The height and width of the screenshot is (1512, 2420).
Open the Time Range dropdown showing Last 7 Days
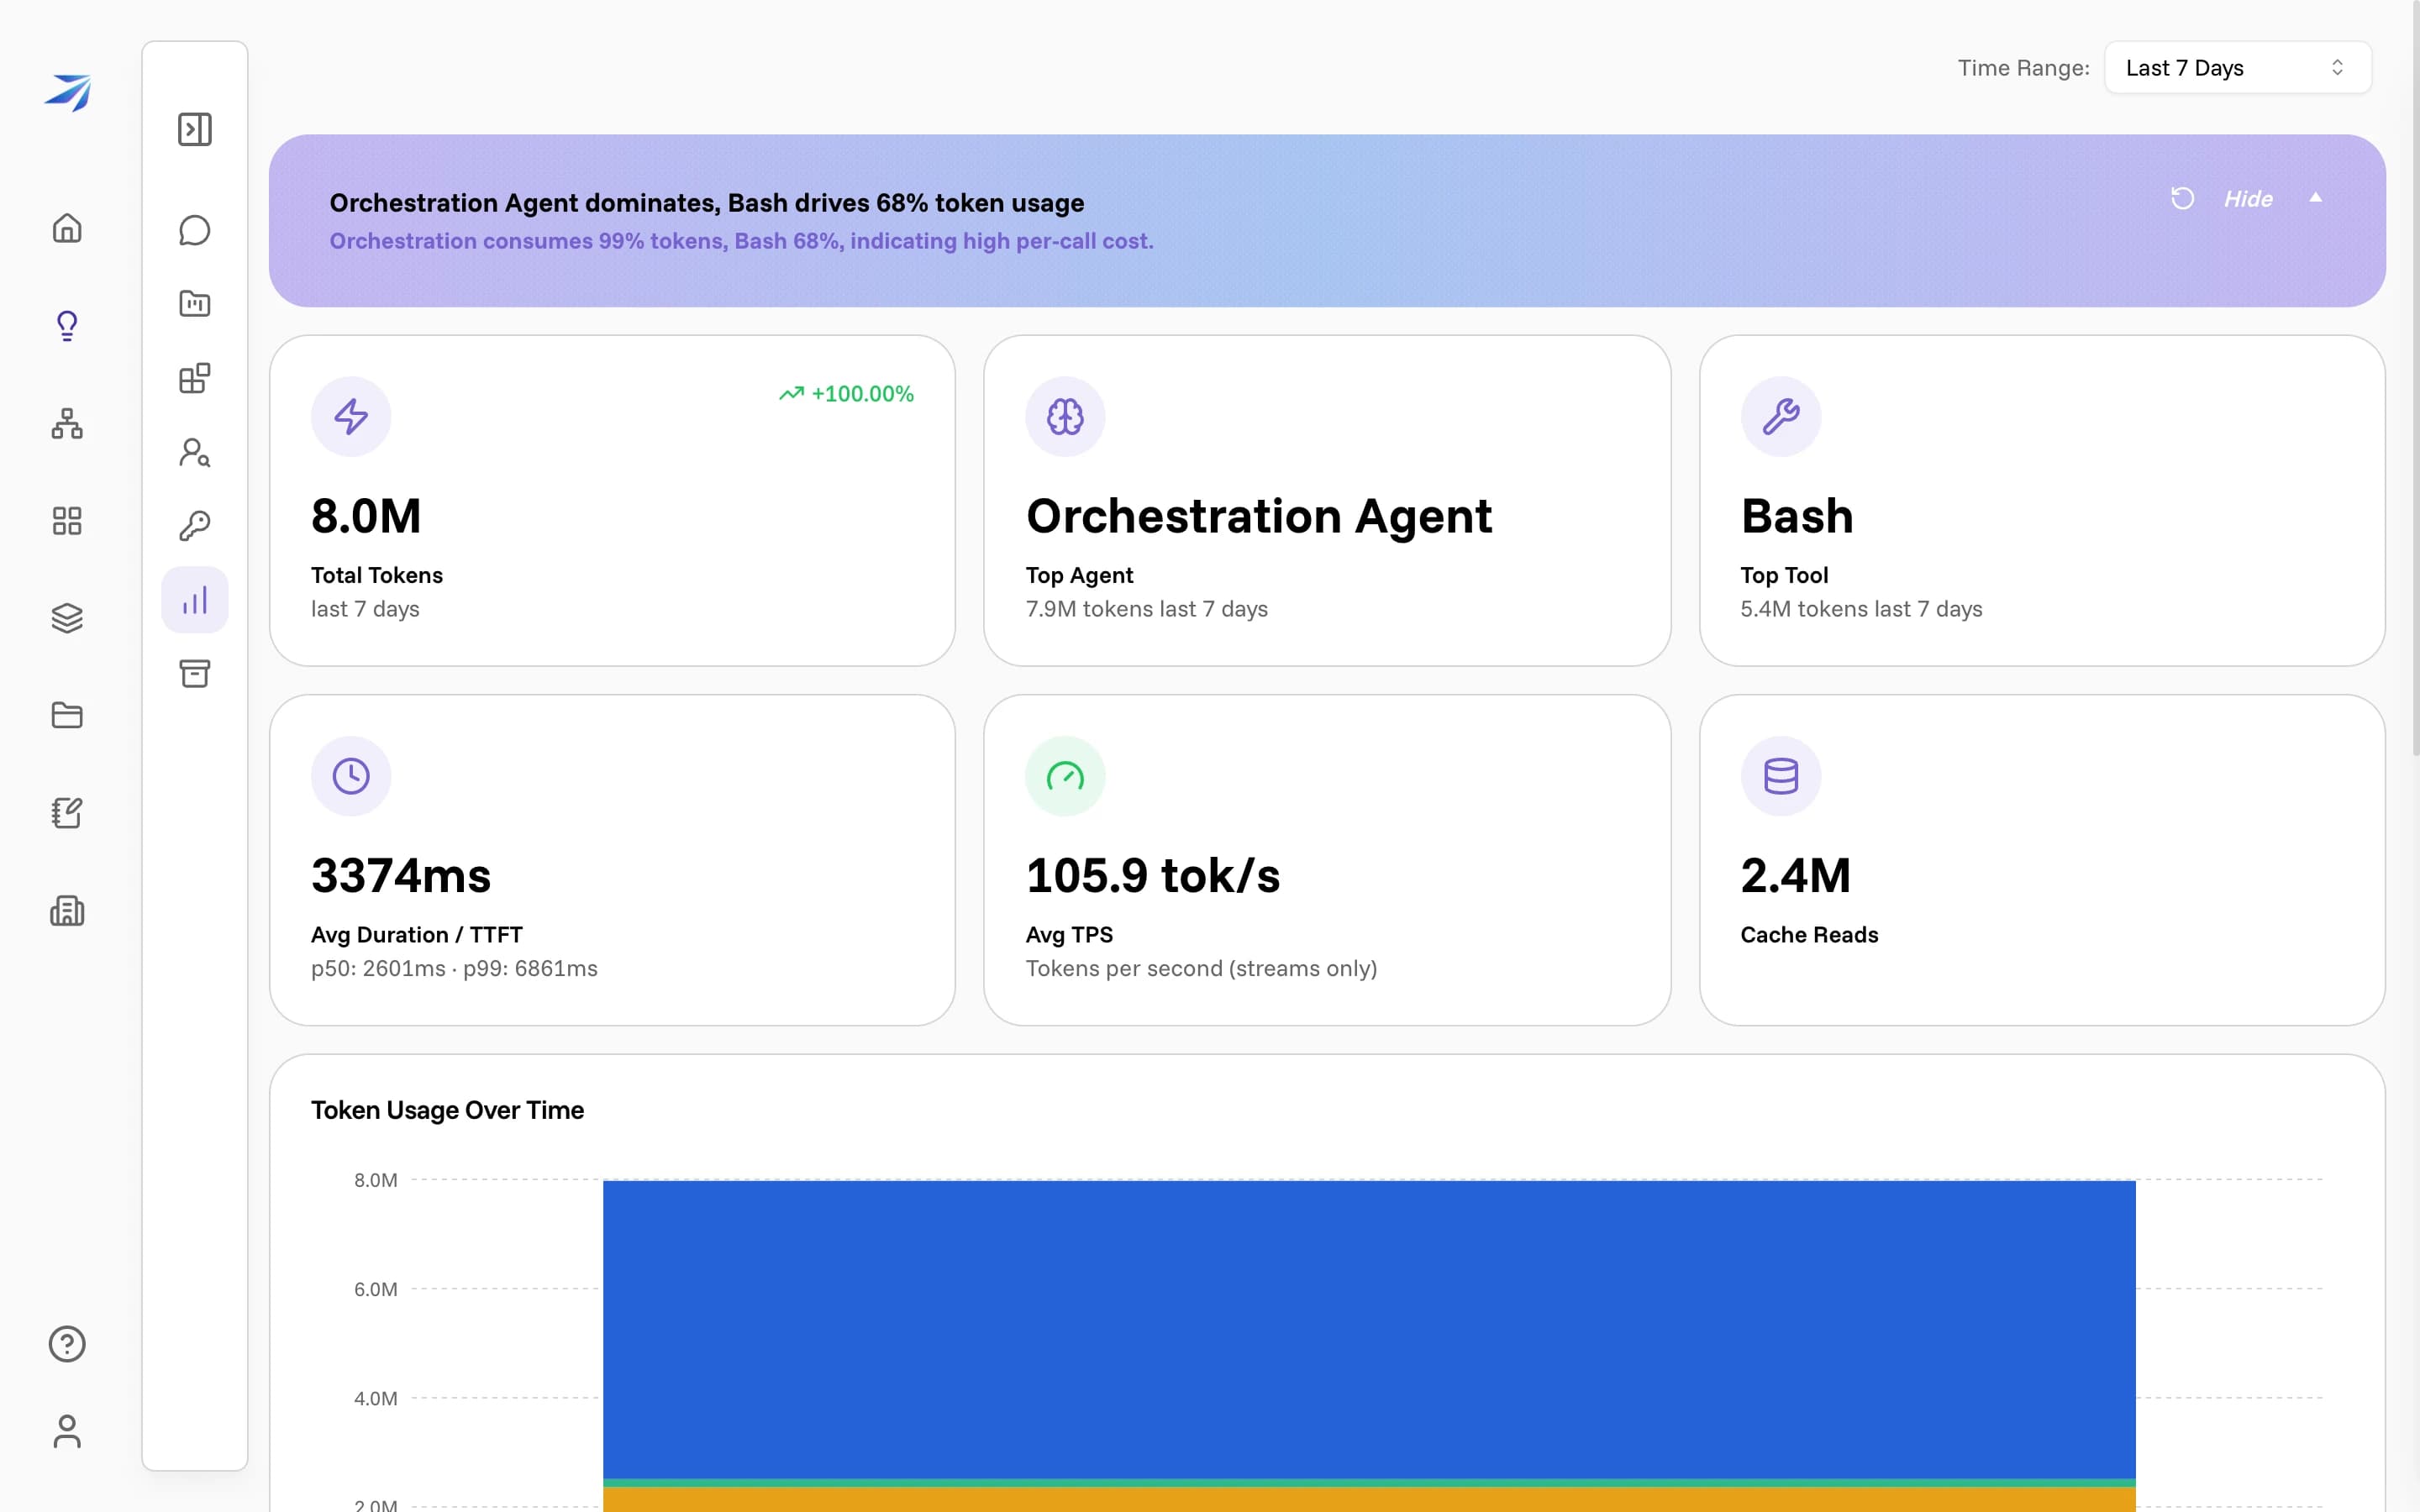click(2237, 68)
